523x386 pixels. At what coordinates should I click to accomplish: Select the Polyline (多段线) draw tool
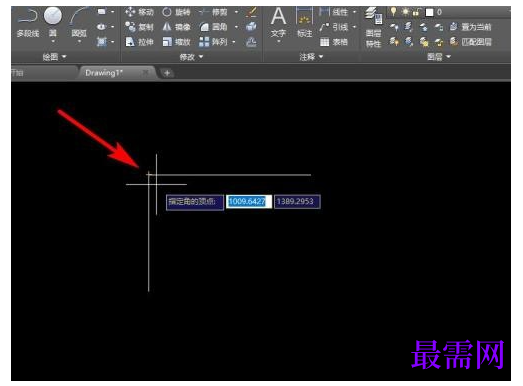coord(28,22)
